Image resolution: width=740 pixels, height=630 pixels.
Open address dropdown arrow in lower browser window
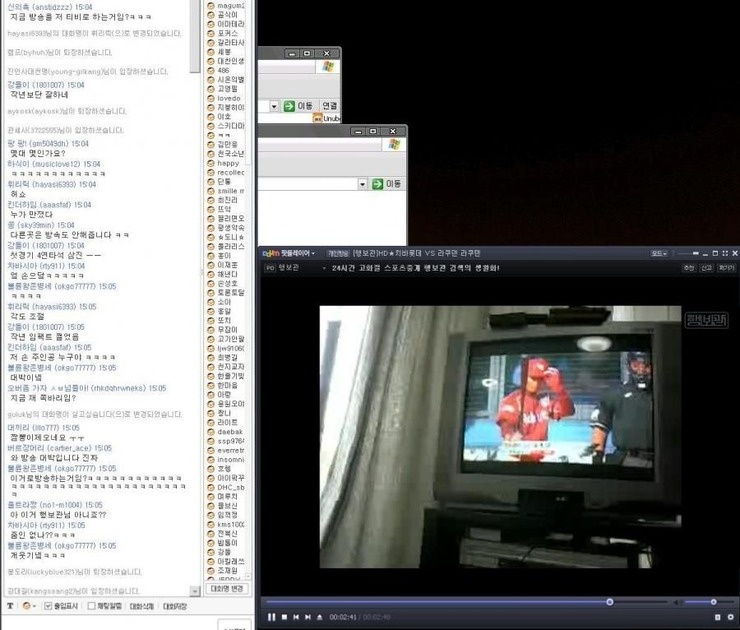(x=362, y=184)
